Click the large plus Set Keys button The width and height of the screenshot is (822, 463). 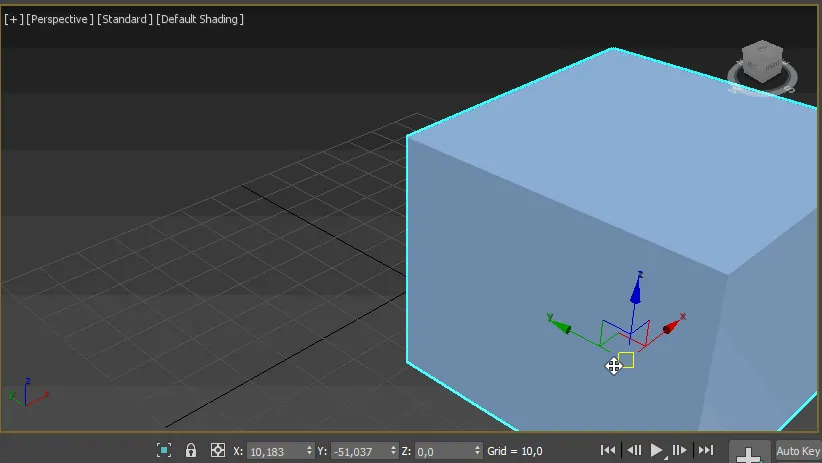point(749,453)
